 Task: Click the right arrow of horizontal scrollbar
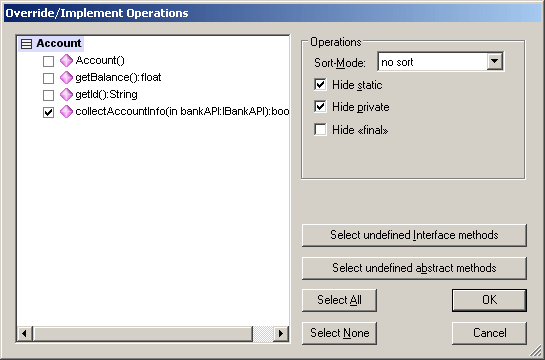281,334
